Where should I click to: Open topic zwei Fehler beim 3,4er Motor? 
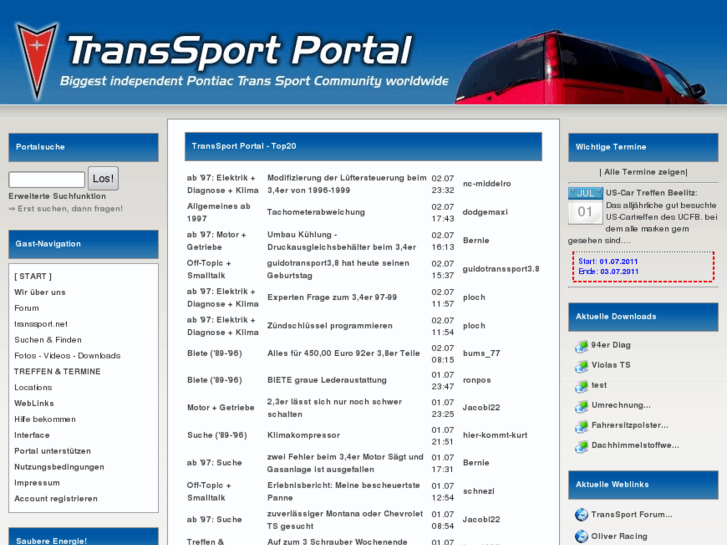345,463
